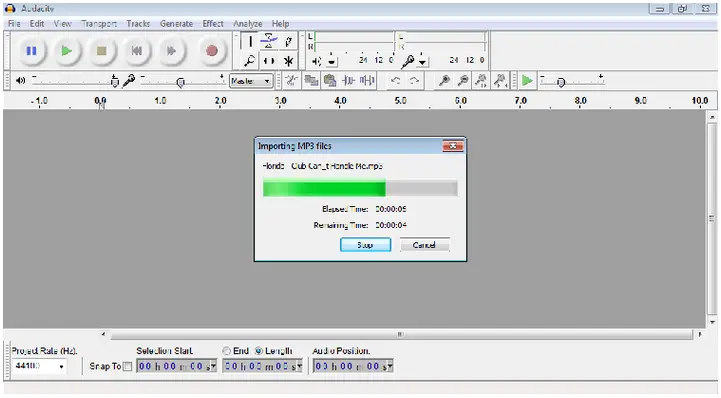Open the input meter dropdown arrow
The height and width of the screenshot is (398, 721).
422,61
